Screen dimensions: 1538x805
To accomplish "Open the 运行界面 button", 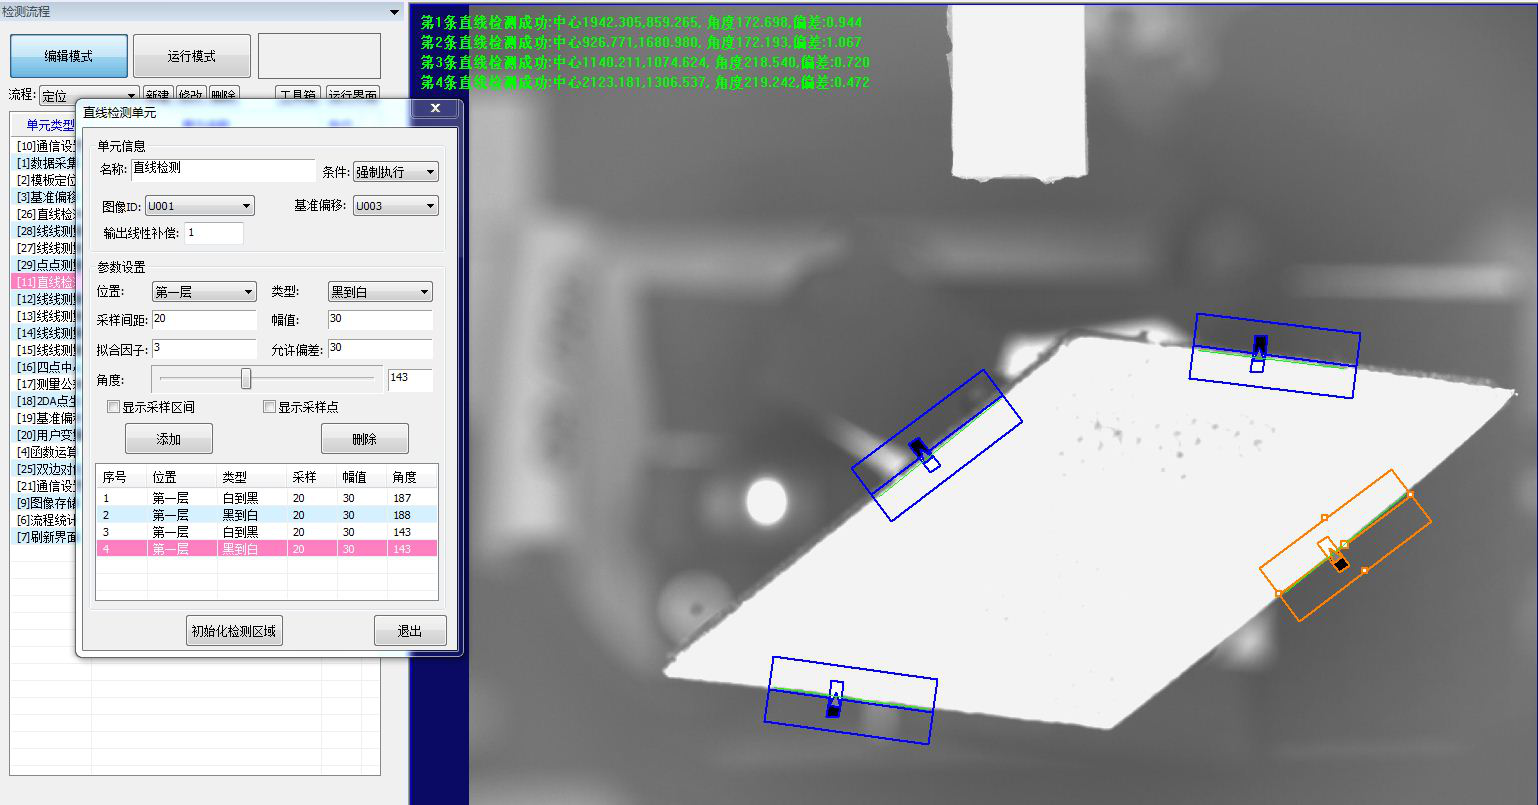I will 353,96.
